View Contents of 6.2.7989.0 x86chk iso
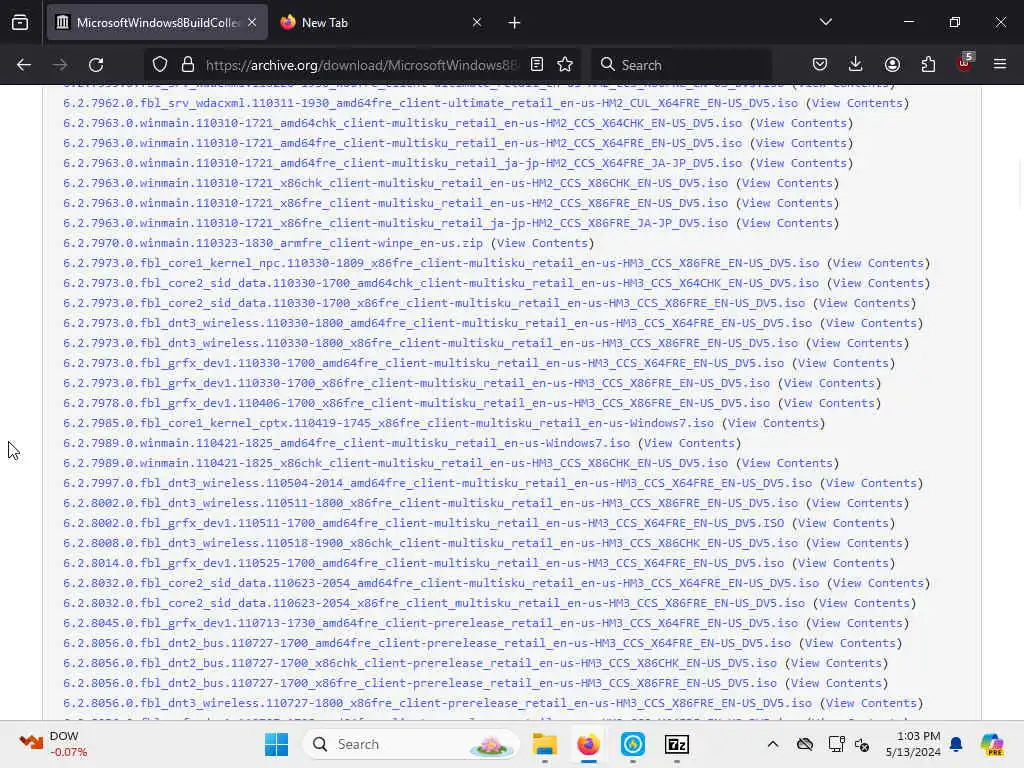Viewport: 1024px width, 768px height. coord(787,463)
